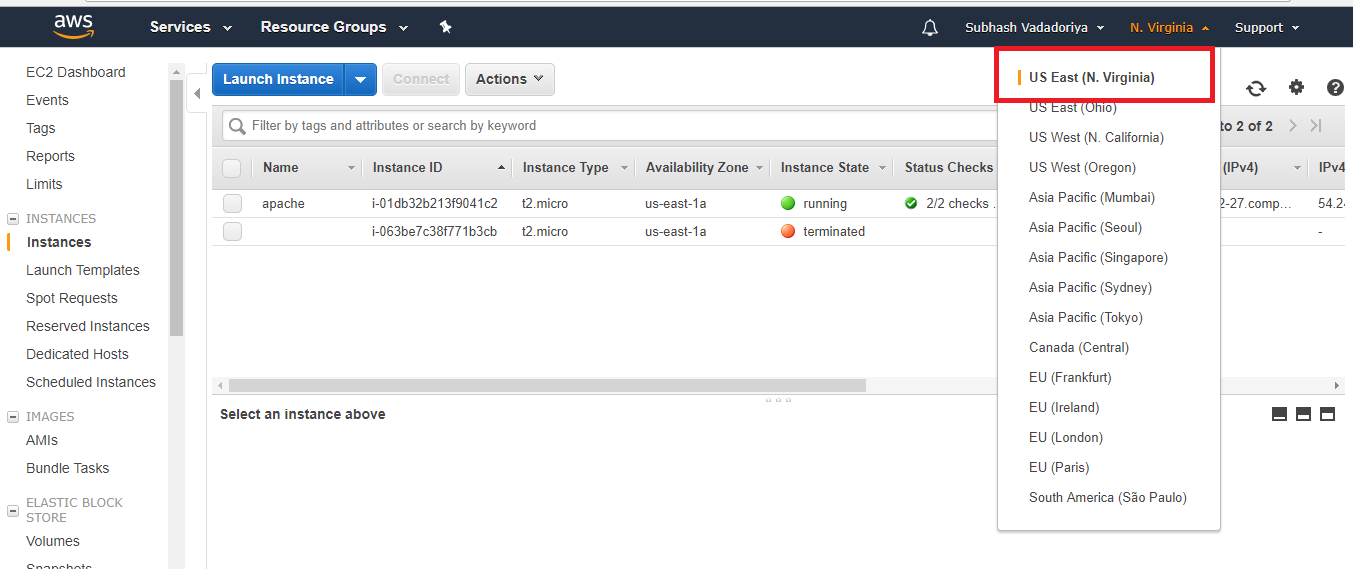Open the Instance Type column arrow
Image resolution: width=1353 pixels, height=569 pixels.
624,168
